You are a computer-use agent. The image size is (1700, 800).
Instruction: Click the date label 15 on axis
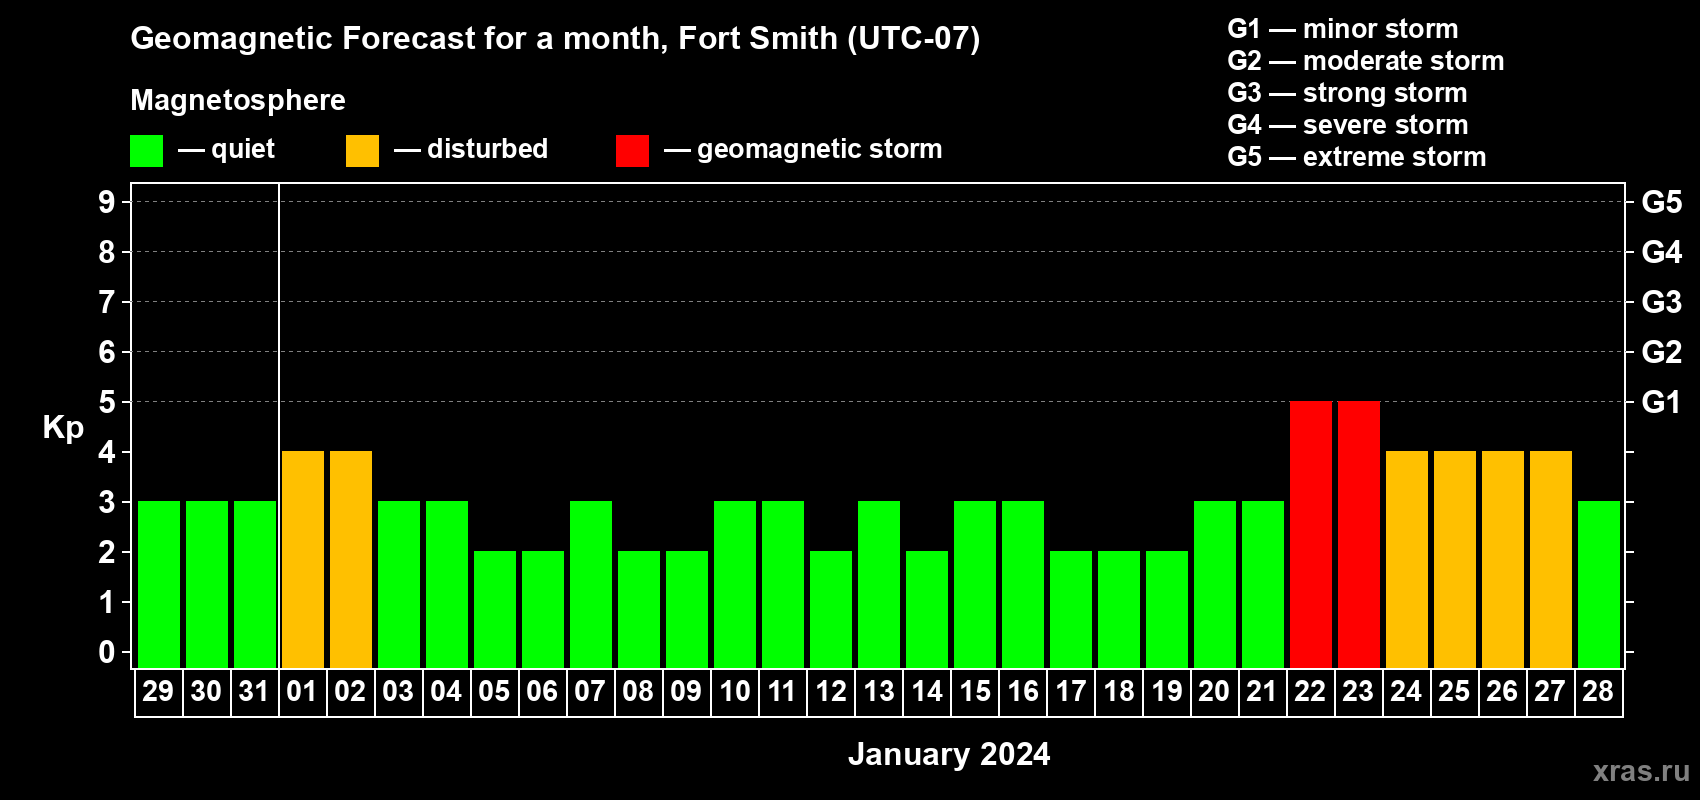point(974,692)
